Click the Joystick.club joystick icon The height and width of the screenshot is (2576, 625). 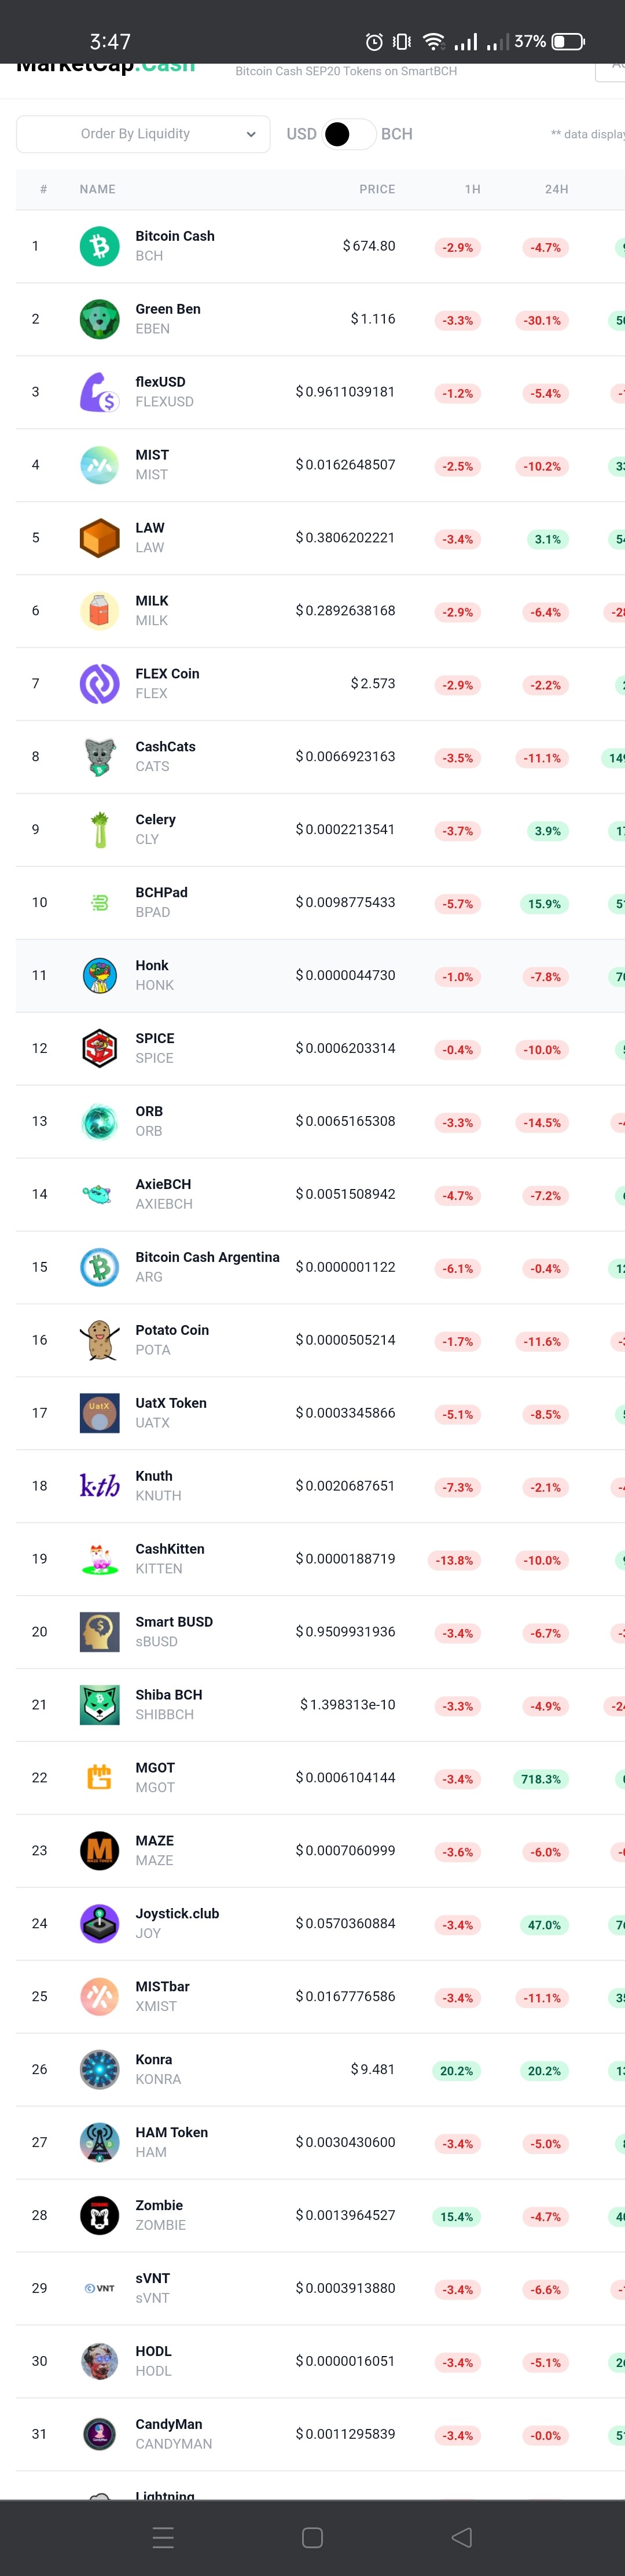[x=99, y=1924]
